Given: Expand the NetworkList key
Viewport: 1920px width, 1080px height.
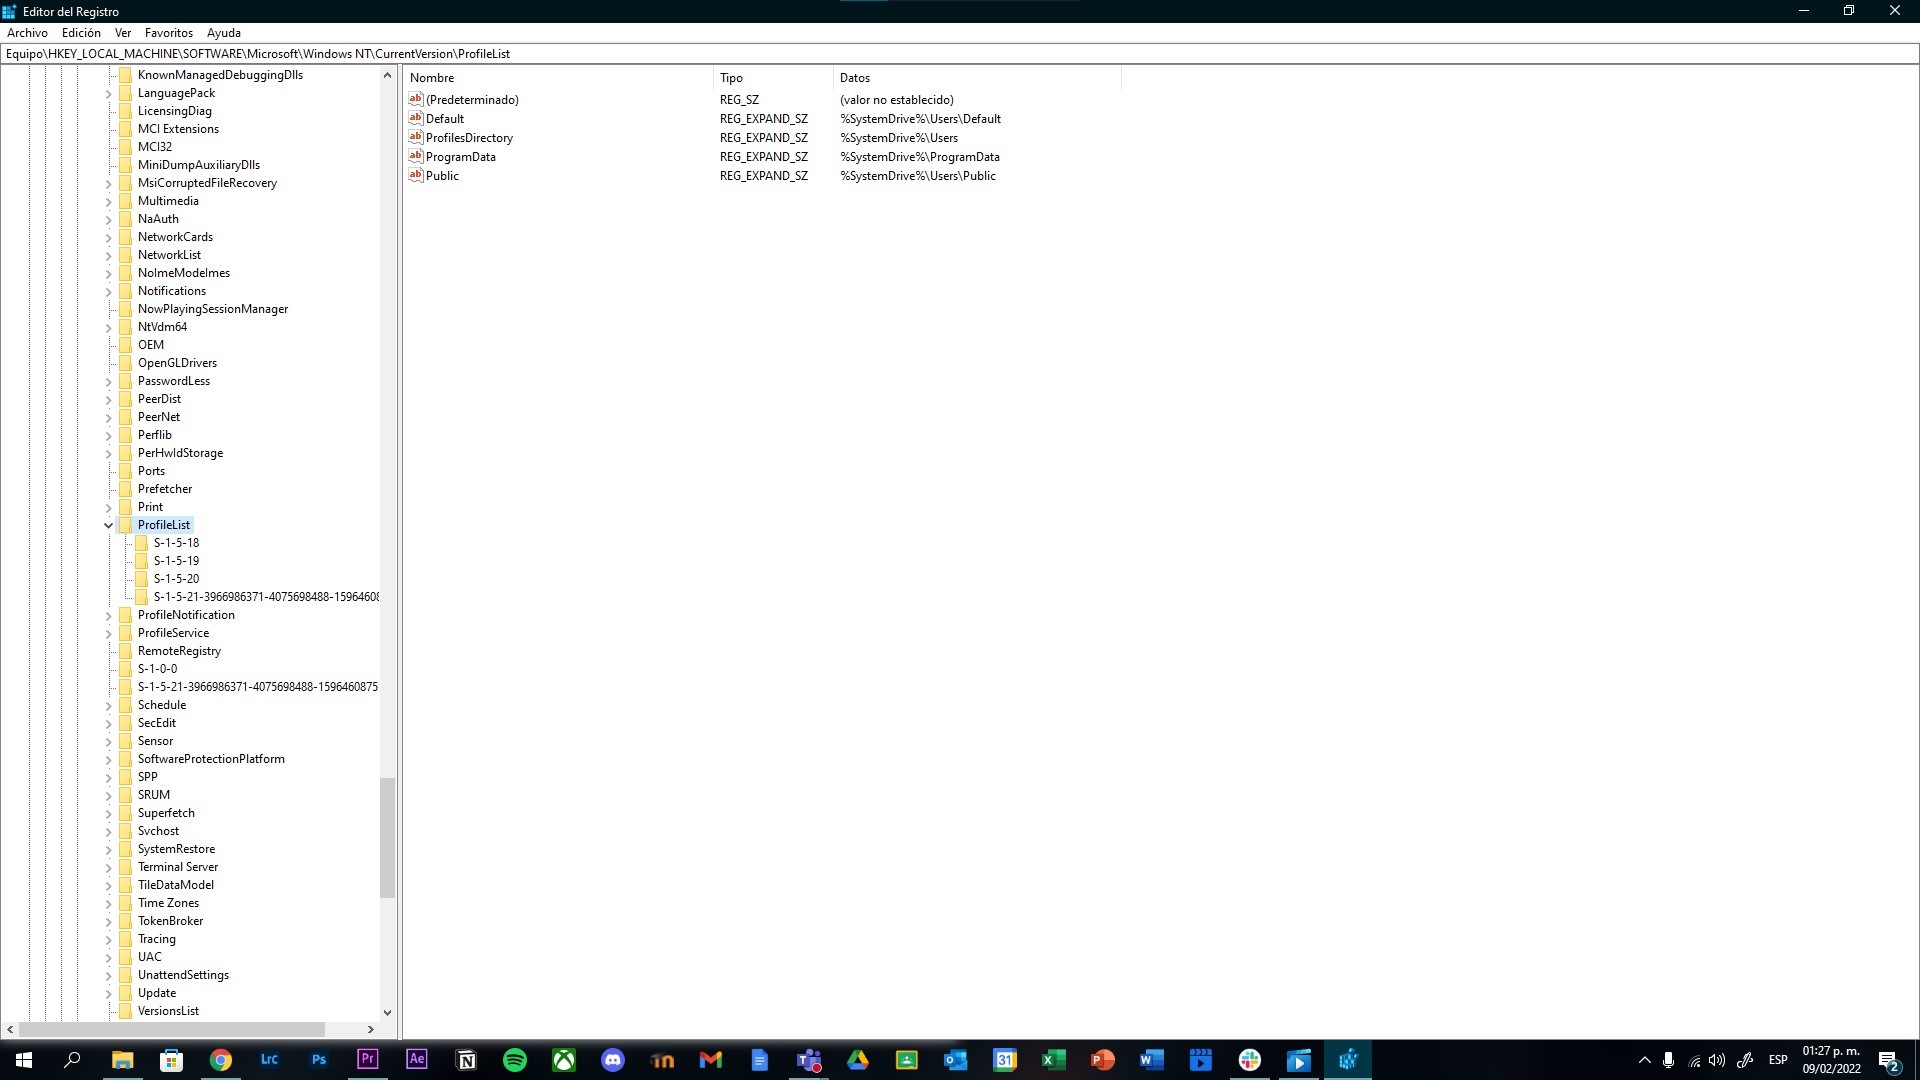Looking at the screenshot, I should [x=108, y=255].
